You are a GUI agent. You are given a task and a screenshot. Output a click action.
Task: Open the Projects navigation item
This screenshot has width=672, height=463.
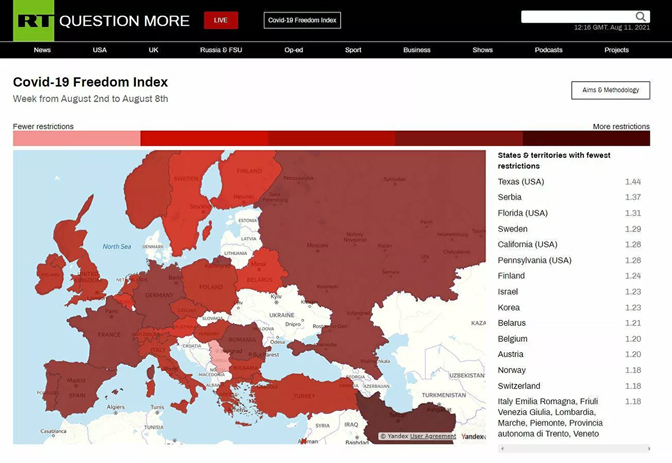[617, 50]
